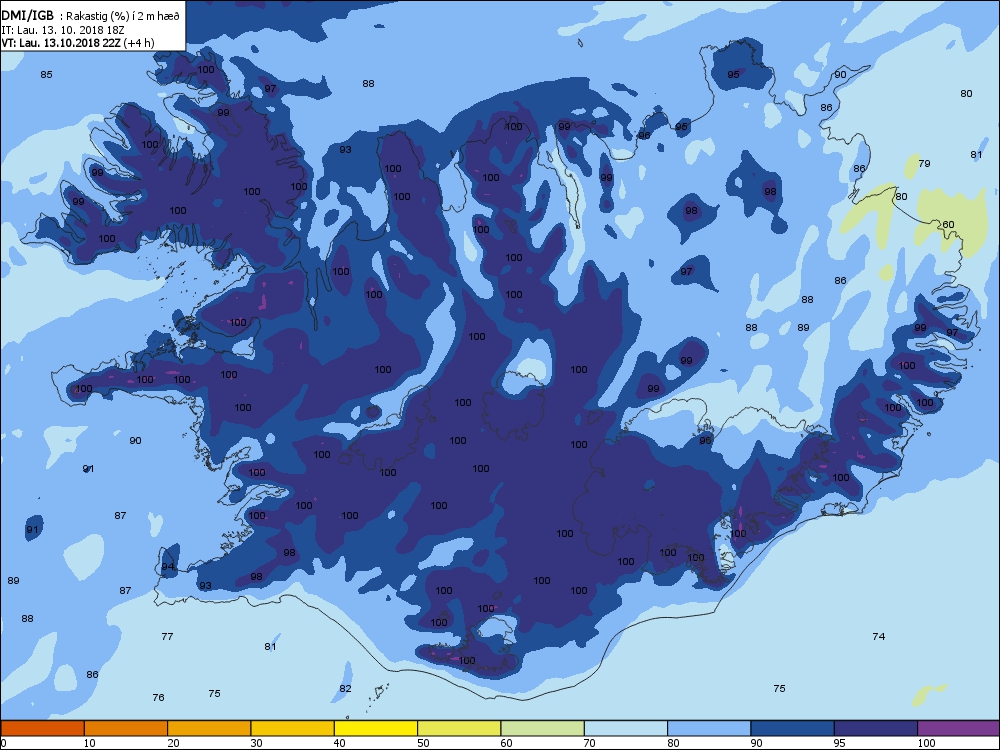Click the legend scale label '40'
Viewport: 1000px width, 750px height.
340,743
